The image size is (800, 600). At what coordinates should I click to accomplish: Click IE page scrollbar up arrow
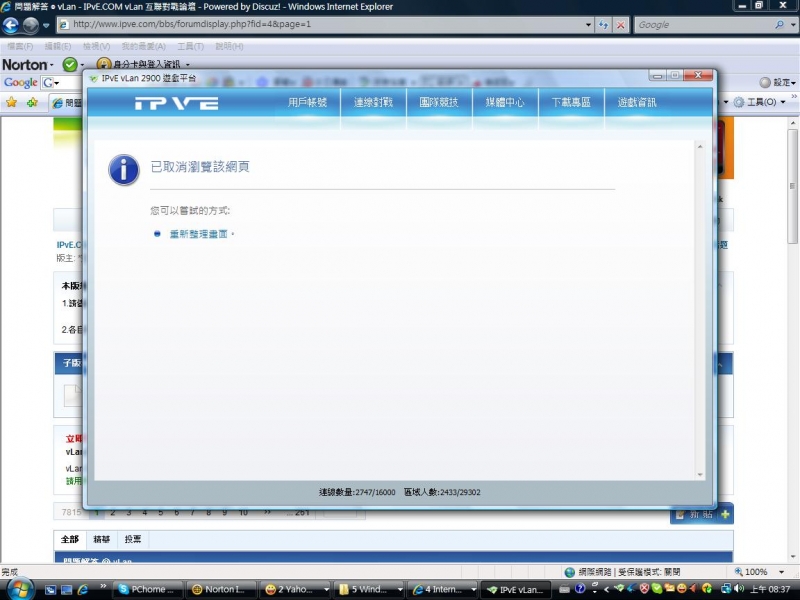(793, 123)
